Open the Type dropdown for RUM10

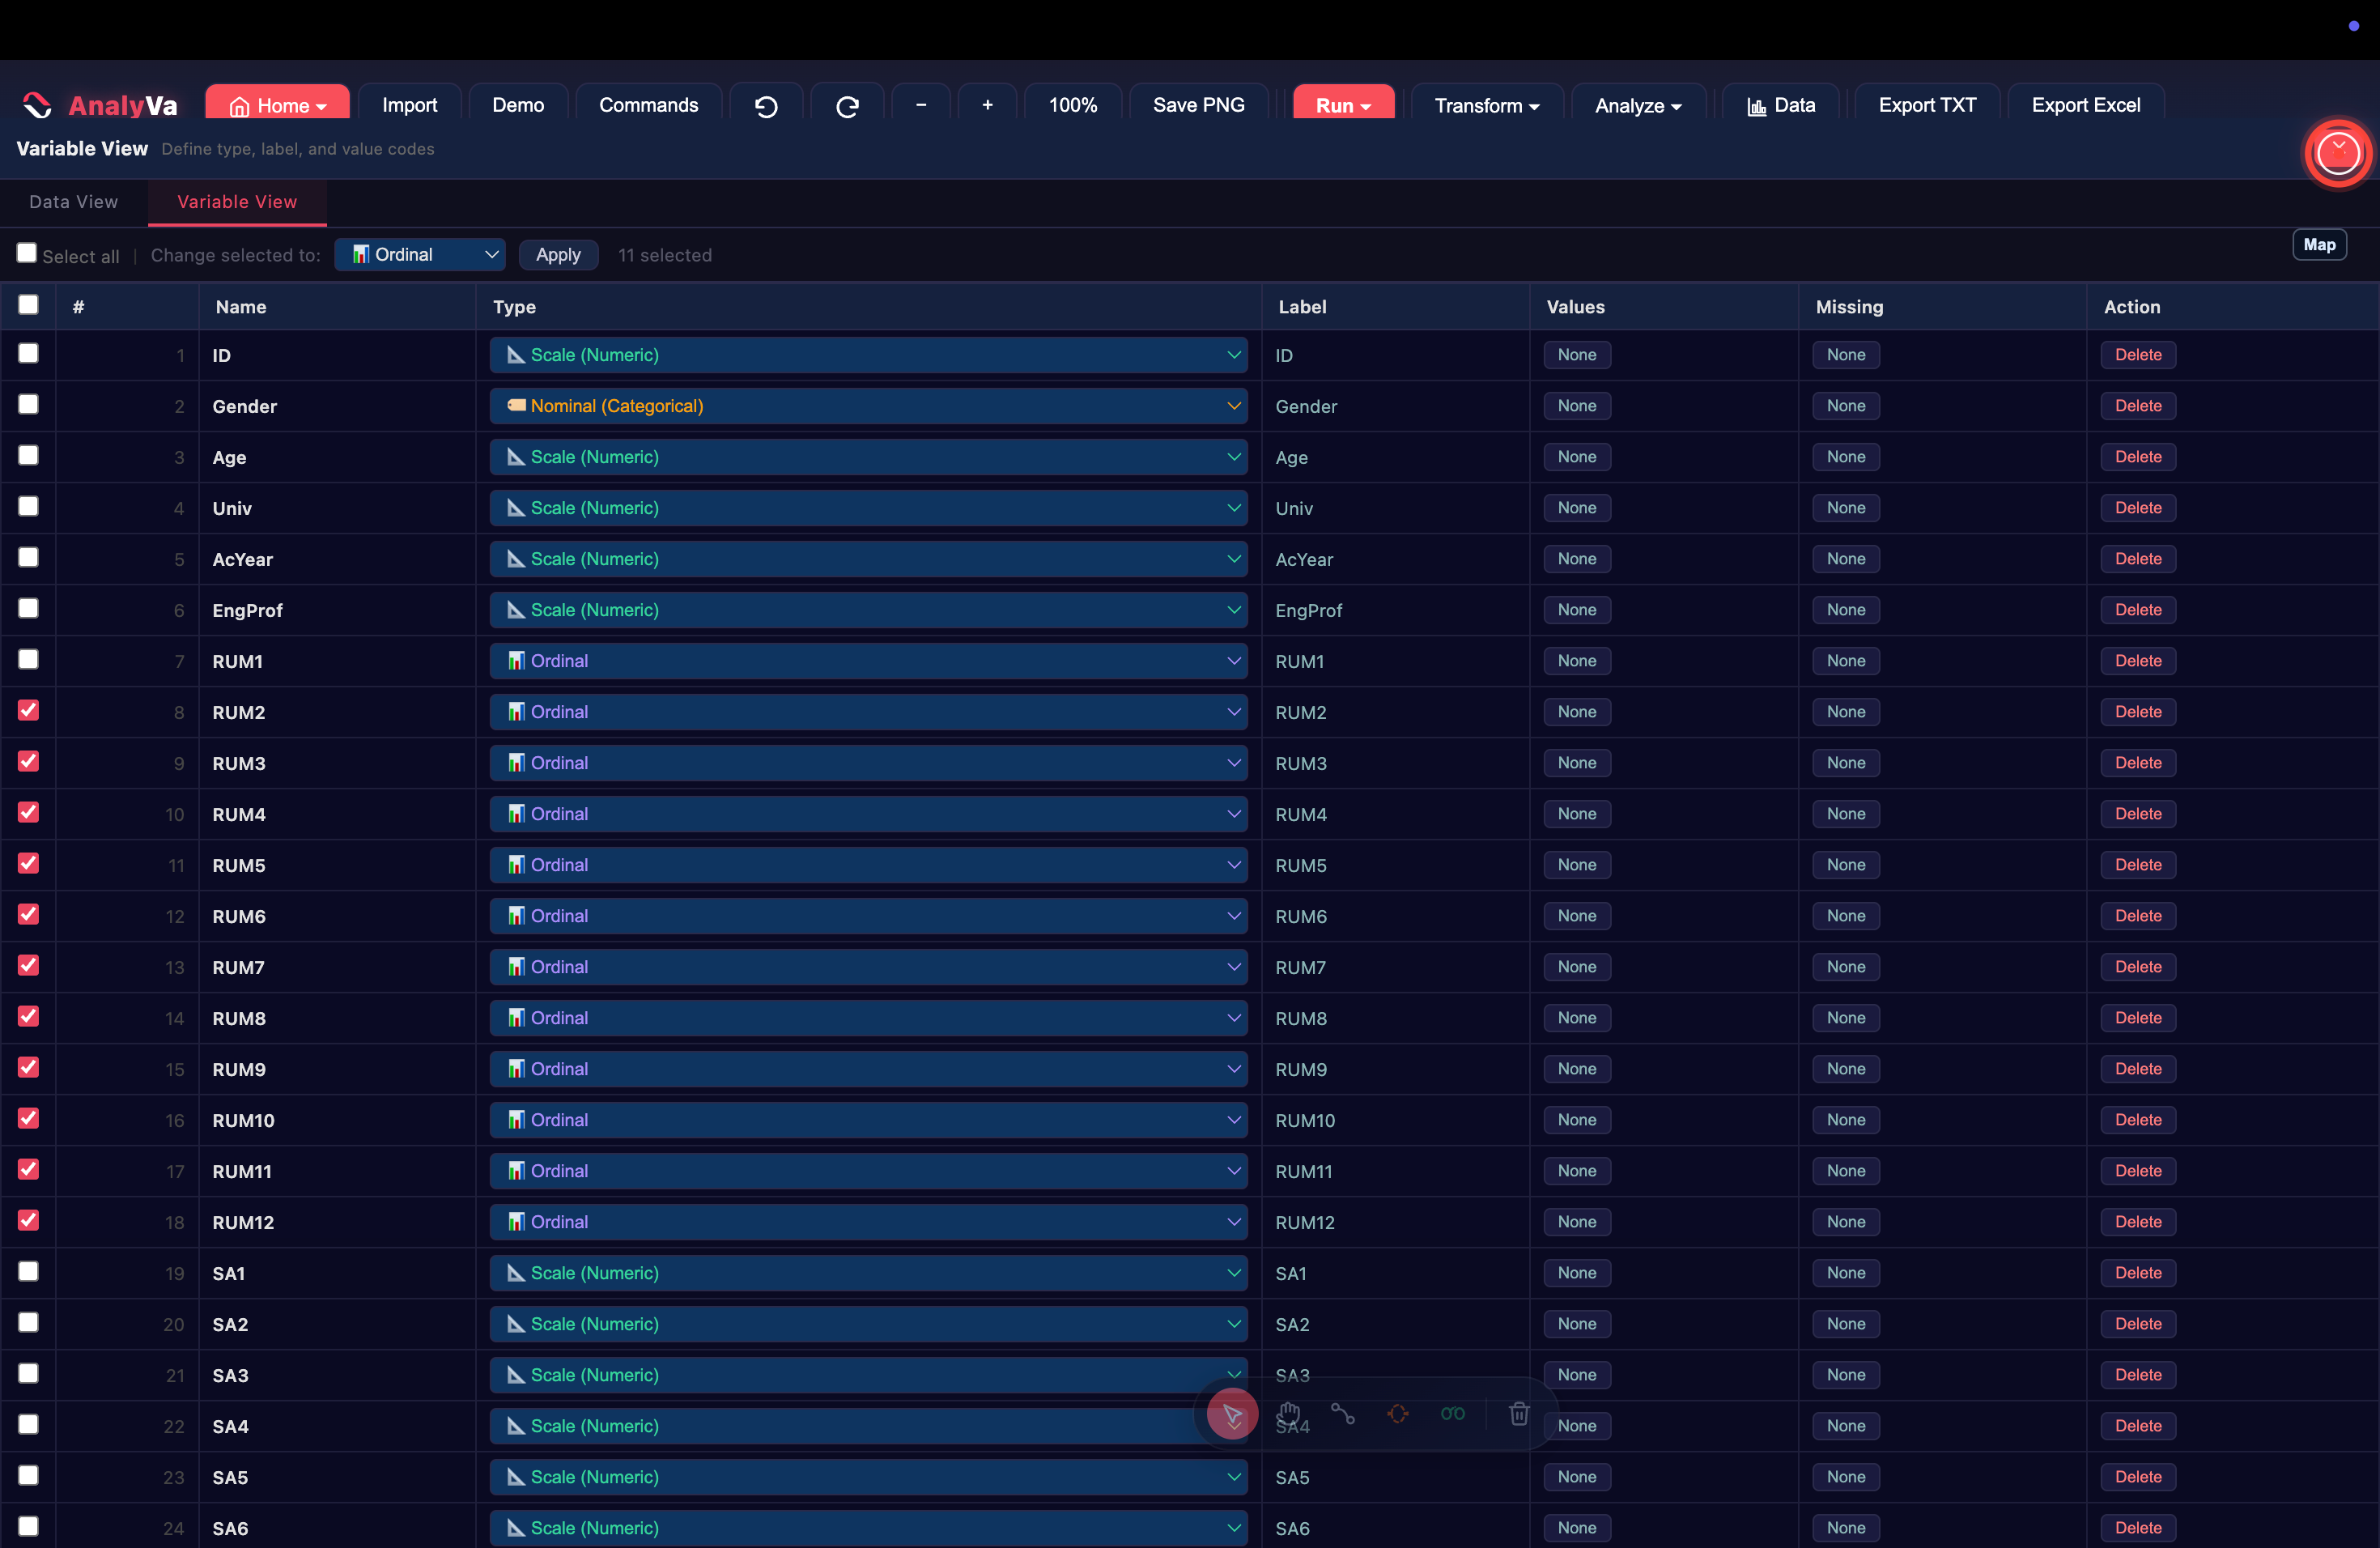tap(868, 1120)
